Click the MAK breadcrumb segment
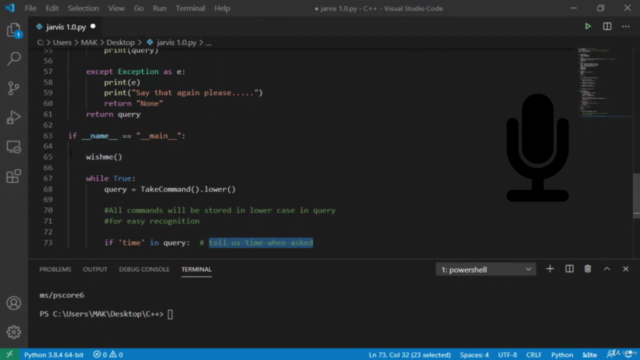The width and height of the screenshot is (640, 360). [x=89, y=42]
